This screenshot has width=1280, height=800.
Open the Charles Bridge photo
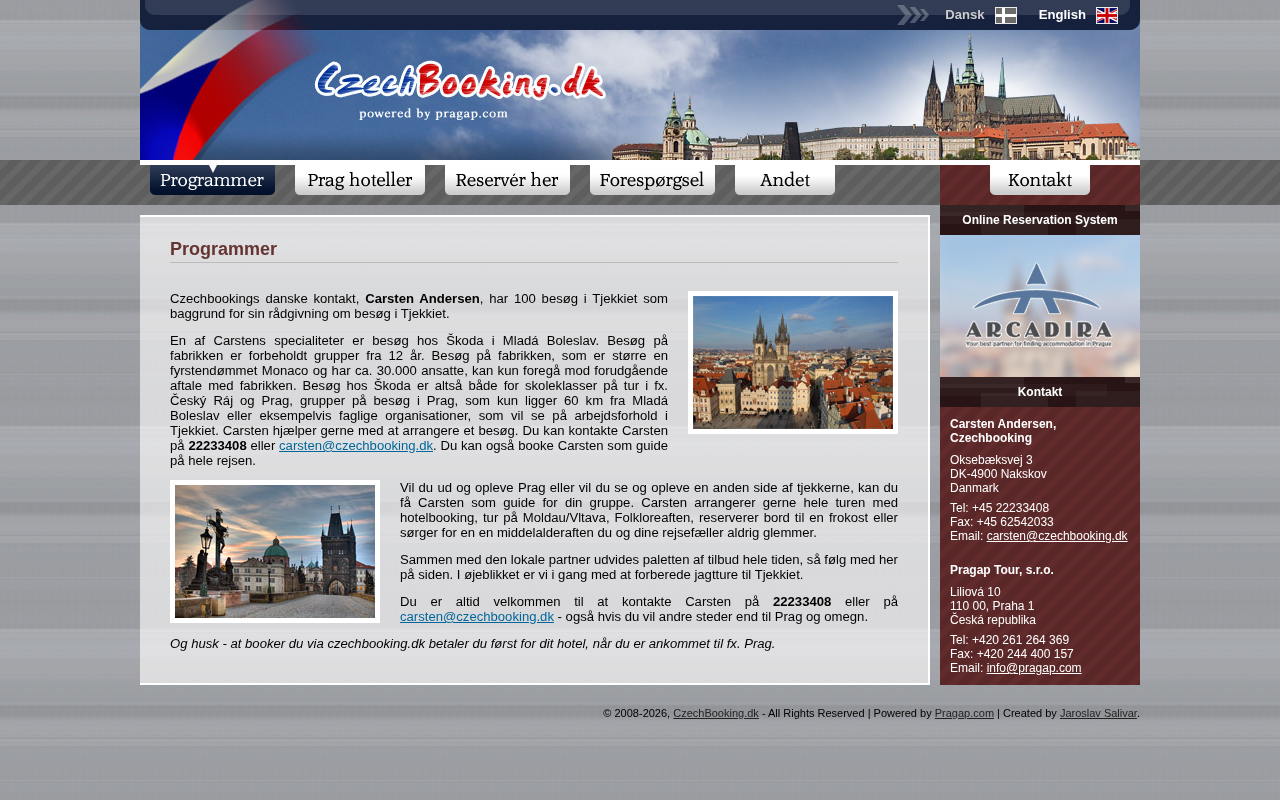pos(275,551)
